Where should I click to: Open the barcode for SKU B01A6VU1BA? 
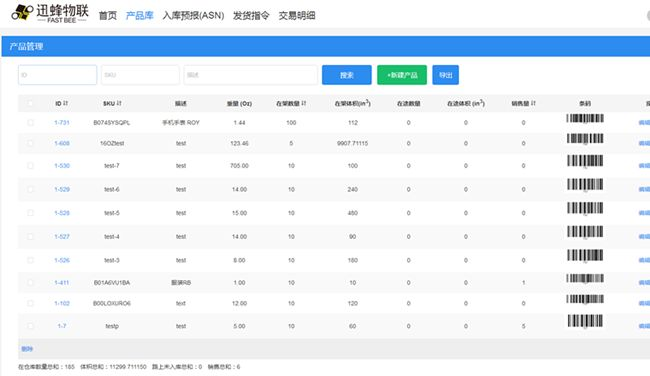tap(585, 279)
